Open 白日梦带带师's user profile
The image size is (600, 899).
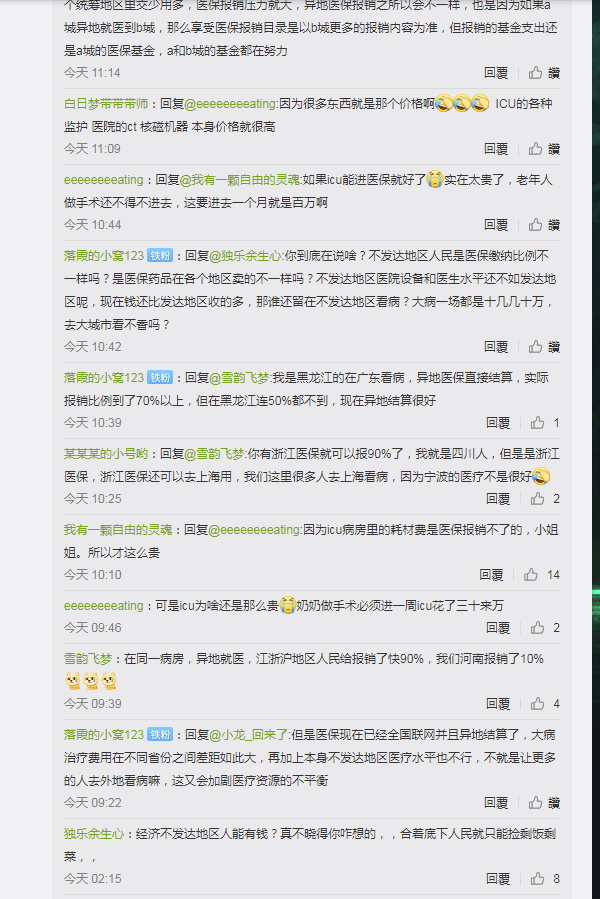106,104
